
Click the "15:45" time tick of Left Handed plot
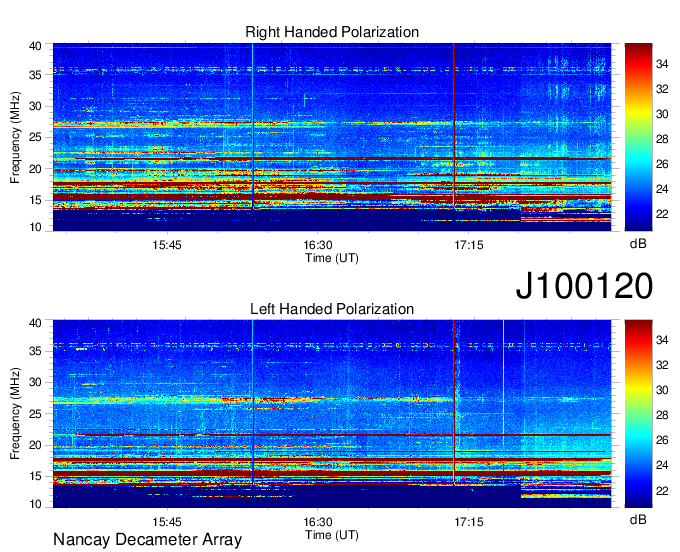pyautogui.click(x=167, y=522)
